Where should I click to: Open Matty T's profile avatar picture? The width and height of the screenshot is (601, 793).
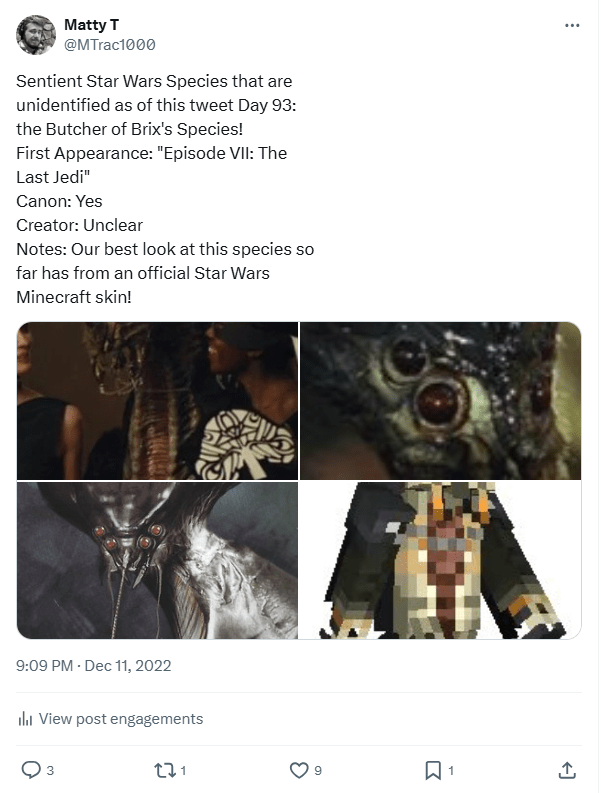[x=36, y=35]
